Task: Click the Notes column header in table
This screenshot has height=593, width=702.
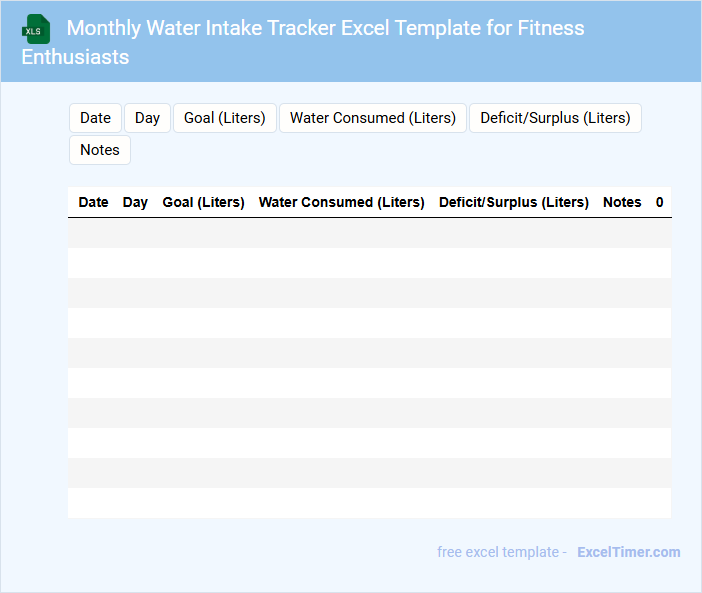Action: 621,202
